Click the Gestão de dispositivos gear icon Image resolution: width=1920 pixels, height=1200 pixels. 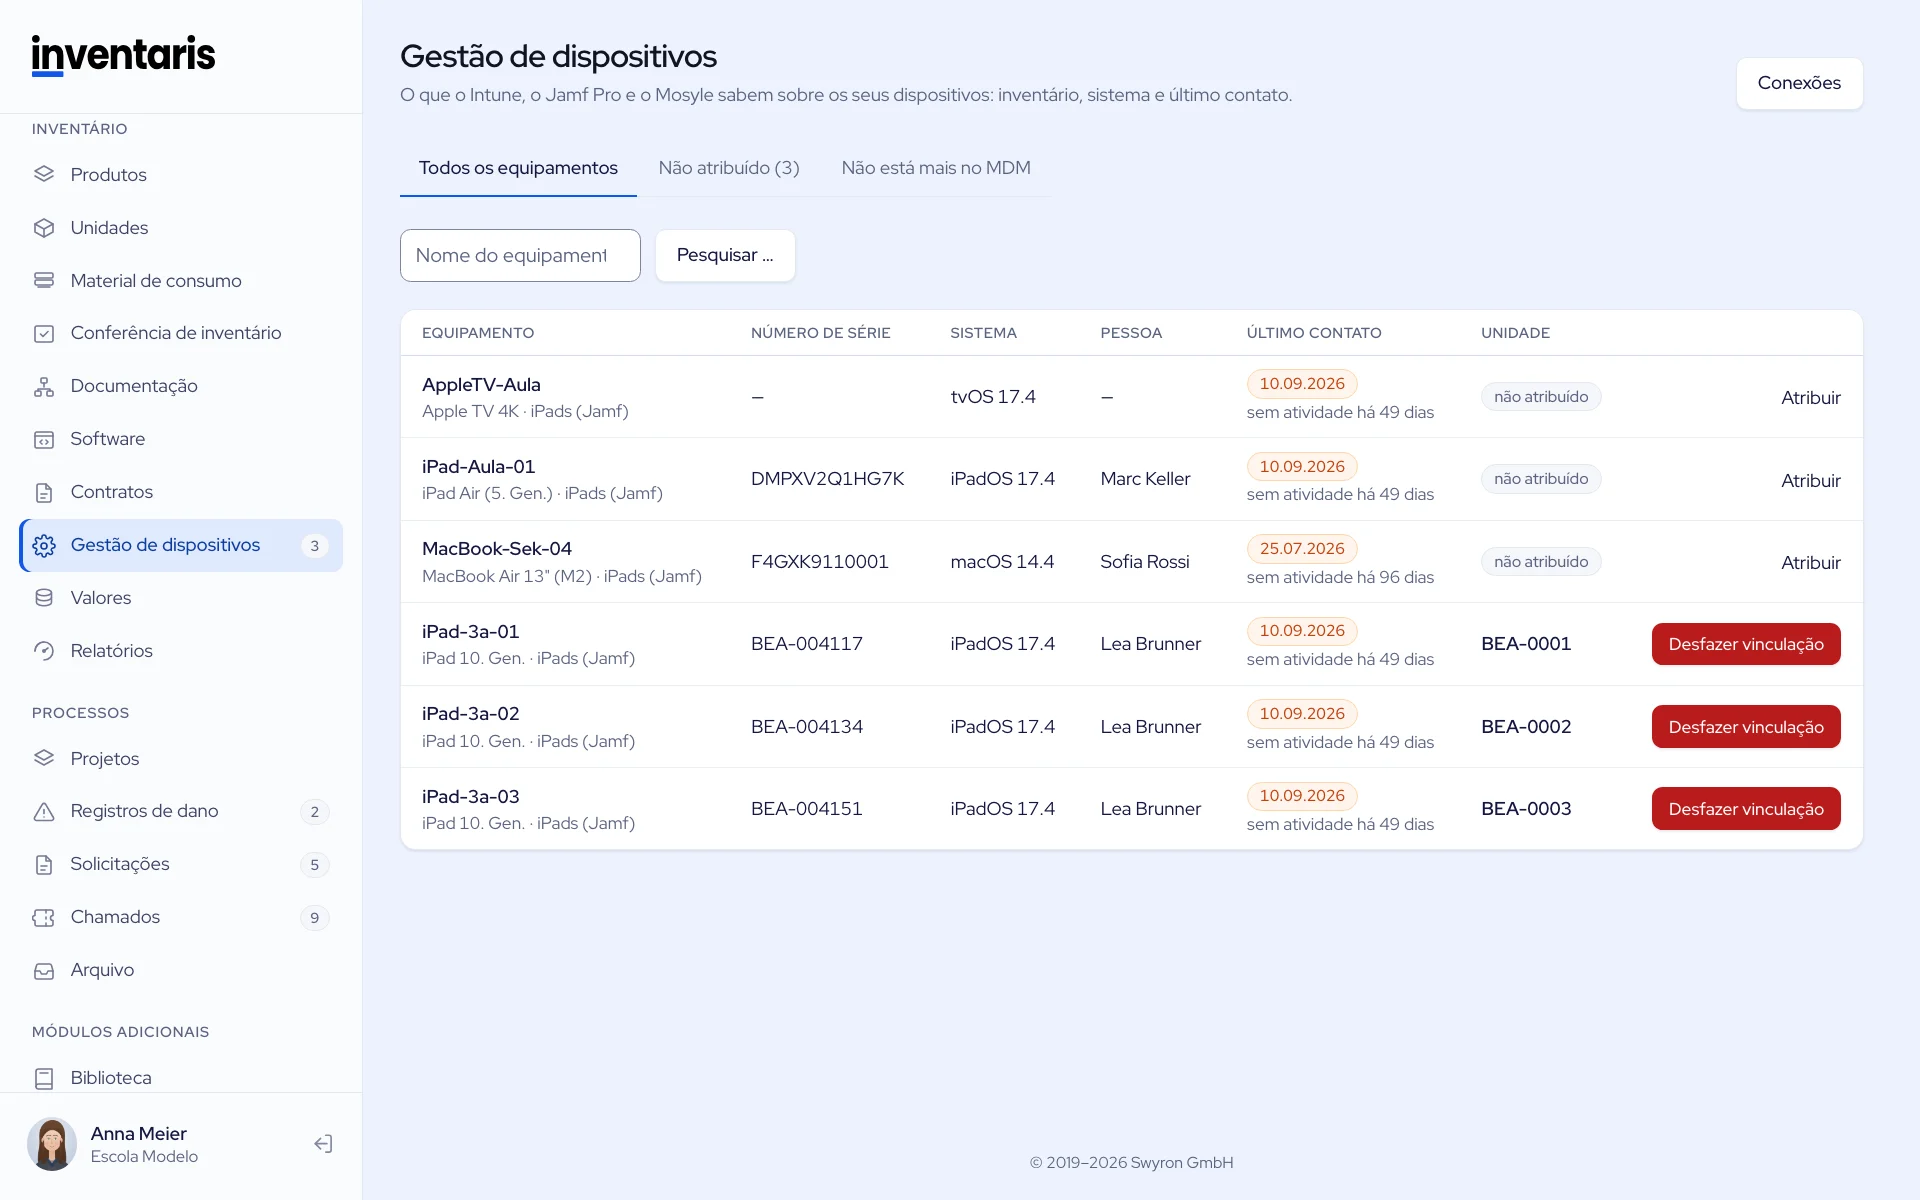click(44, 545)
